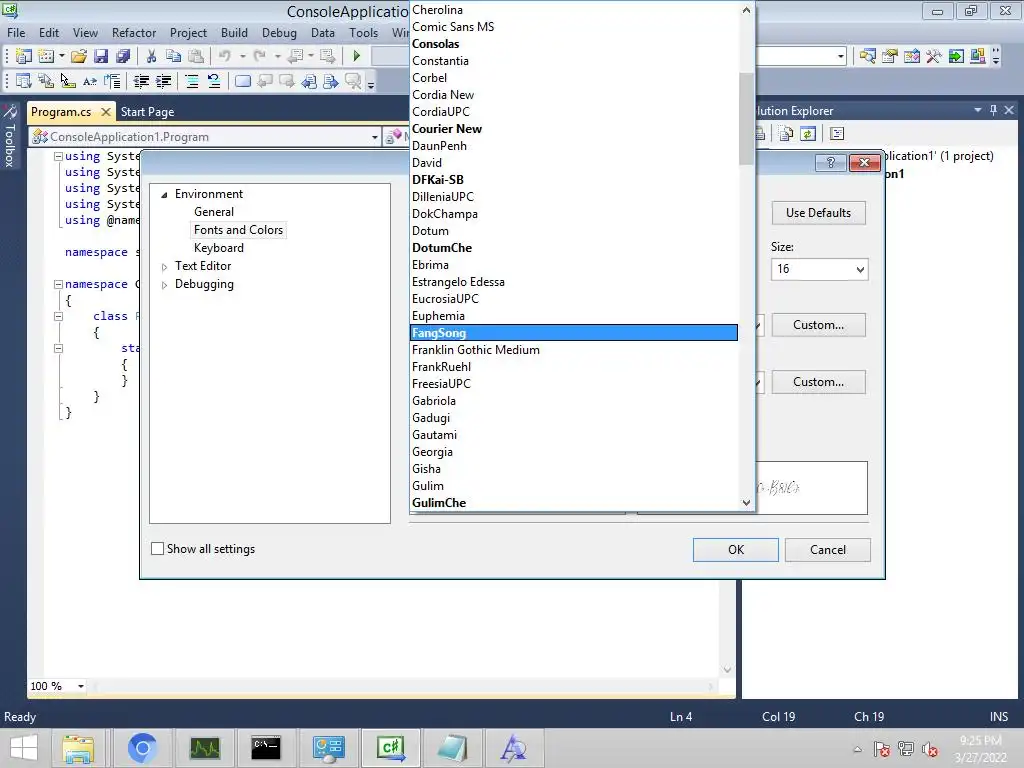Choose Consolas from font list
1024x768 pixels.
(574, 44)
